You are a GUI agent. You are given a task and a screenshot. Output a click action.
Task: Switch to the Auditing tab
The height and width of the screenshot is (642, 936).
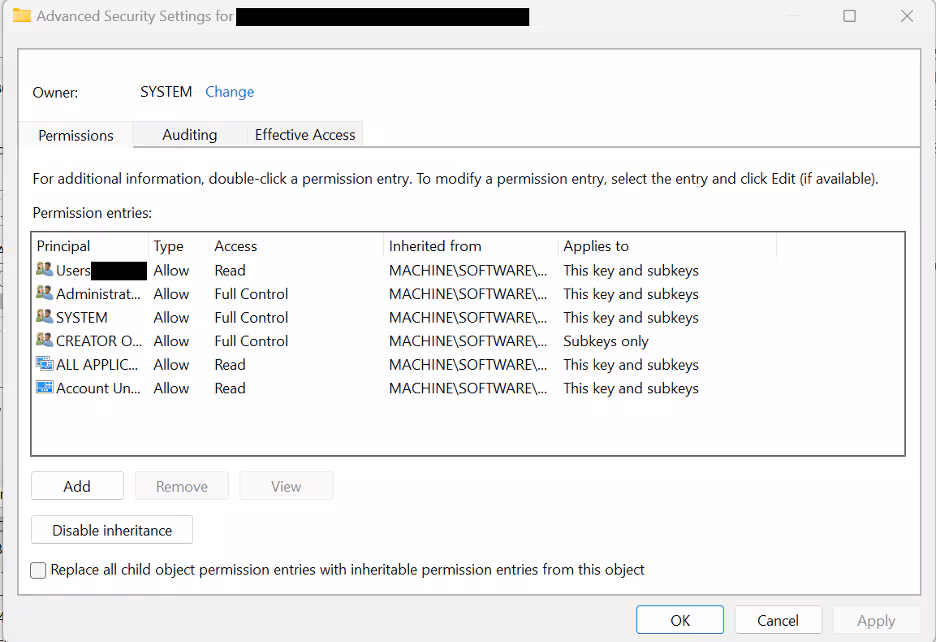189,135
